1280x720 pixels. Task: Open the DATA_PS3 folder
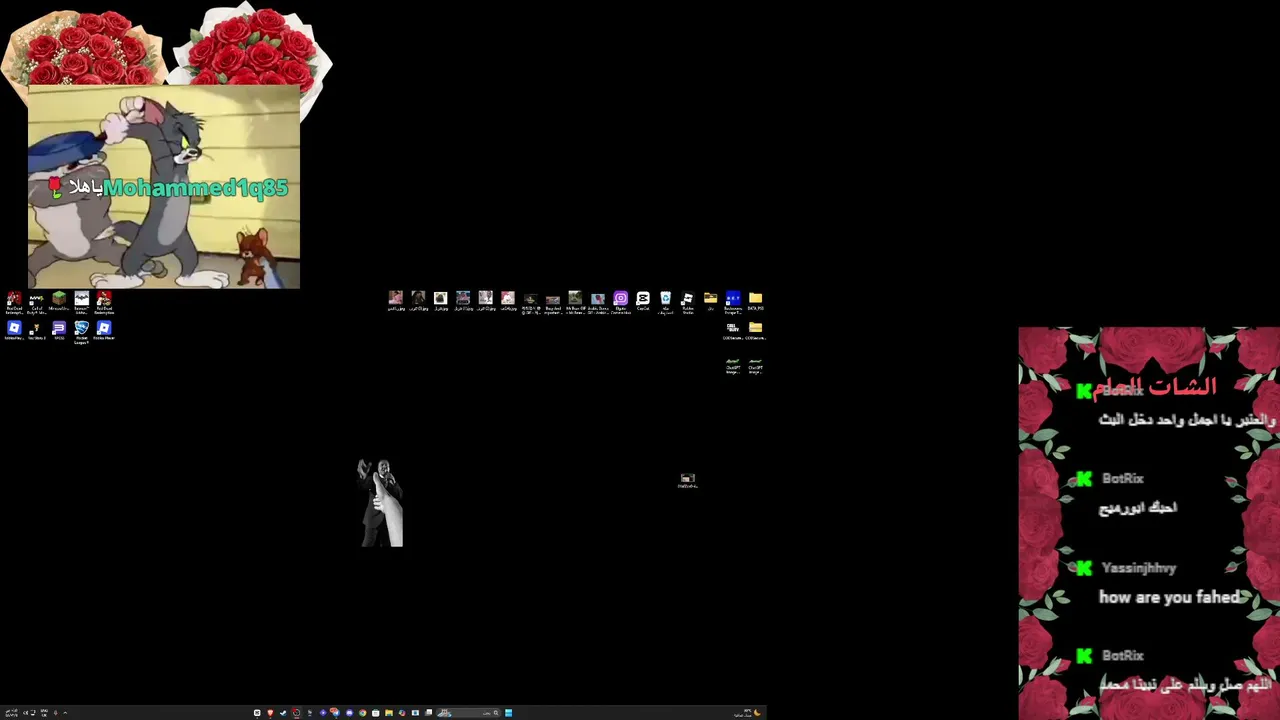pyautogui.click(x=756, y=301)
